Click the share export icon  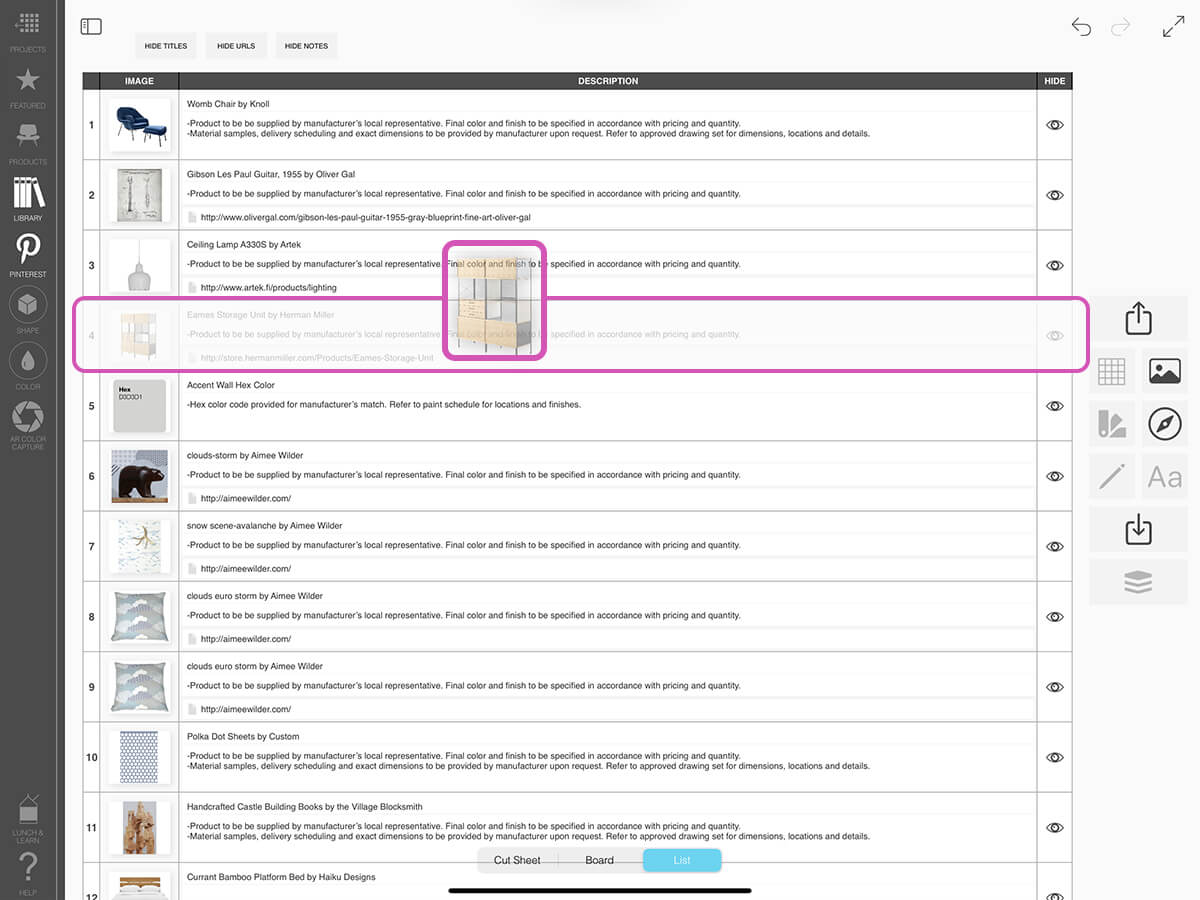(1138, 319)
